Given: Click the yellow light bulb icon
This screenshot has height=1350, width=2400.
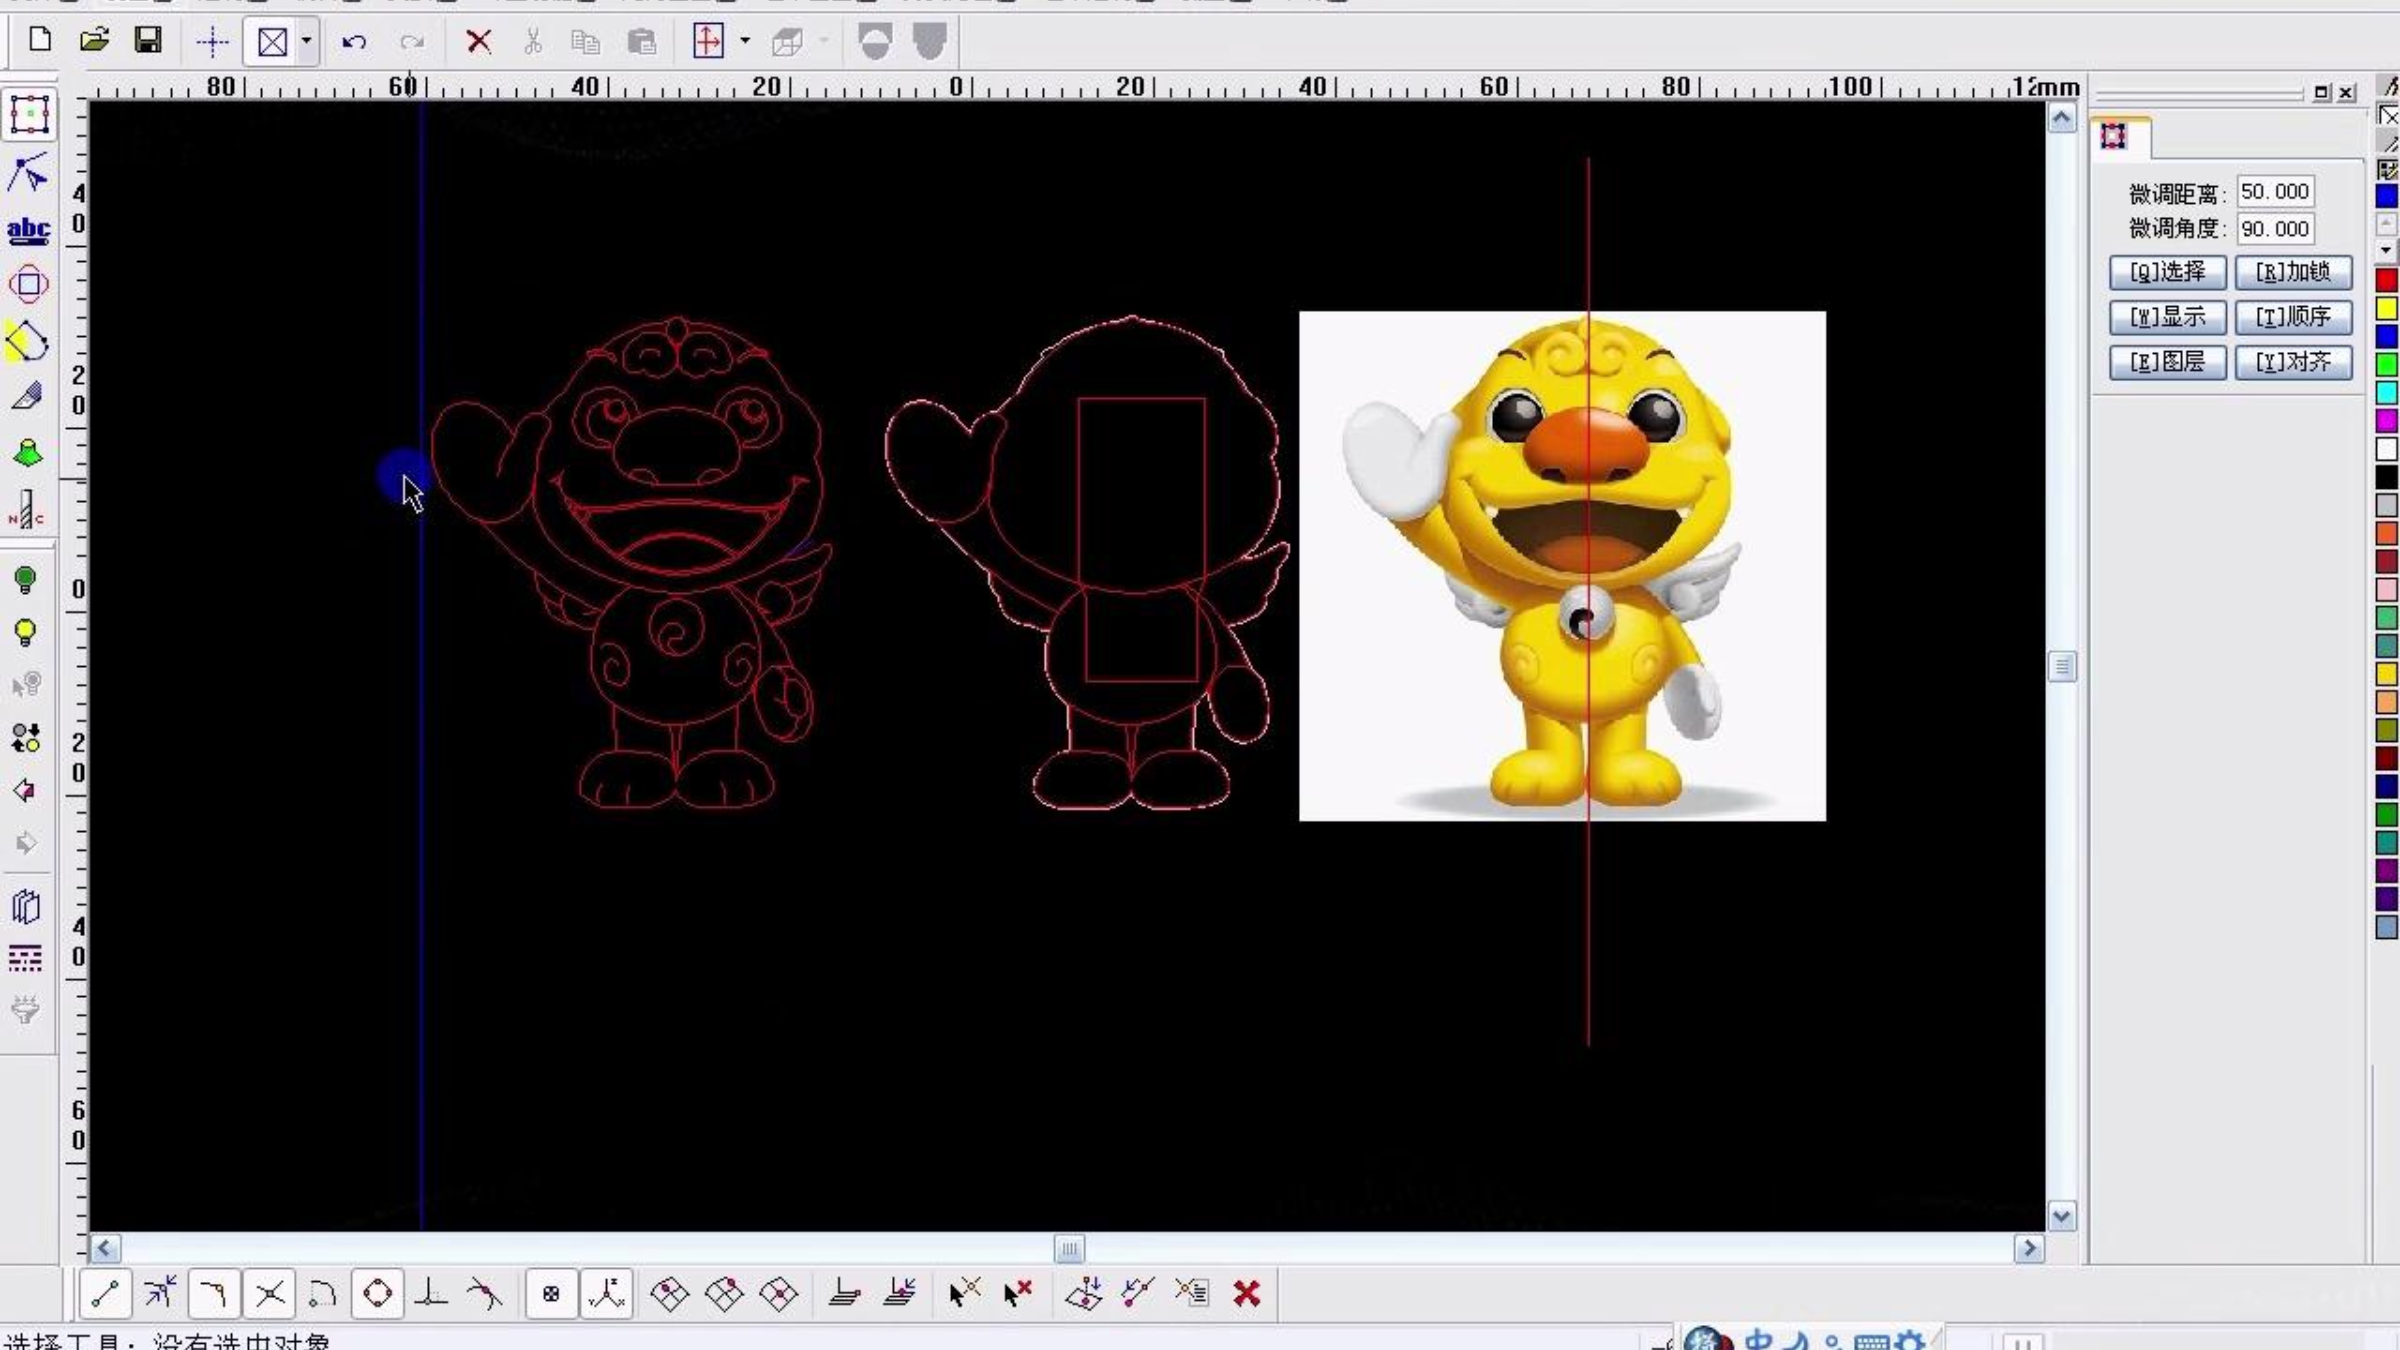Looking at the screenshot, I should (26, 633).
